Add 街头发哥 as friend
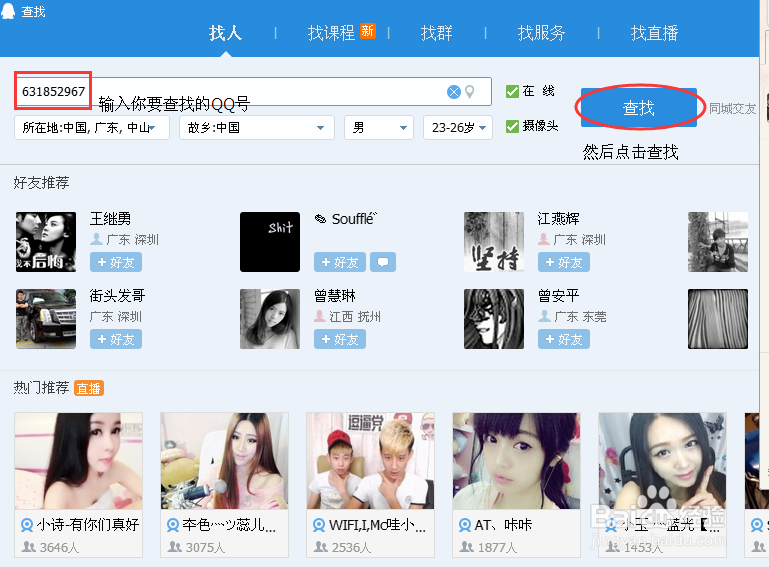Screen dimensions: 769x567 (116, 339)
